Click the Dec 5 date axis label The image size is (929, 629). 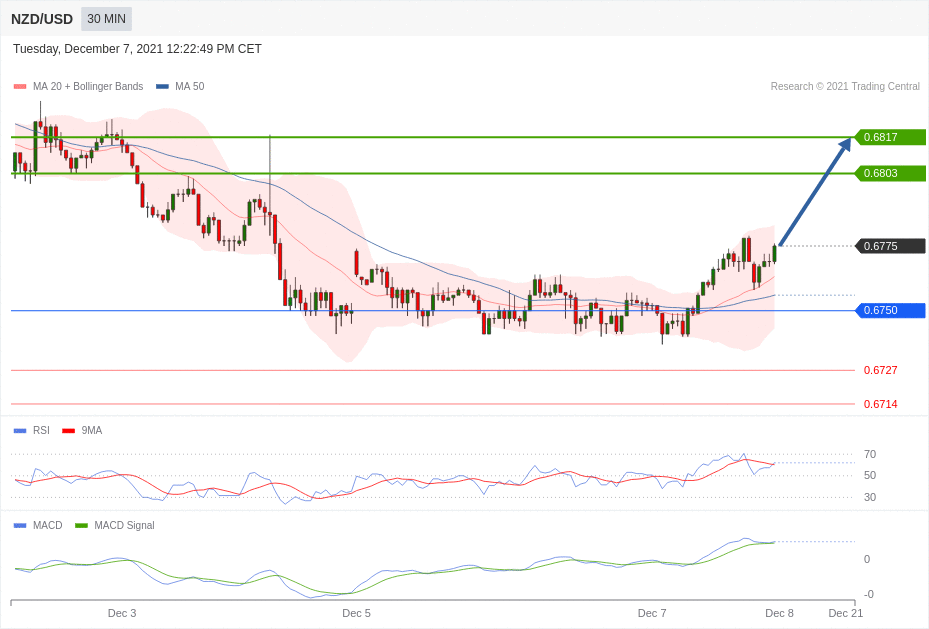pos(357,613)
